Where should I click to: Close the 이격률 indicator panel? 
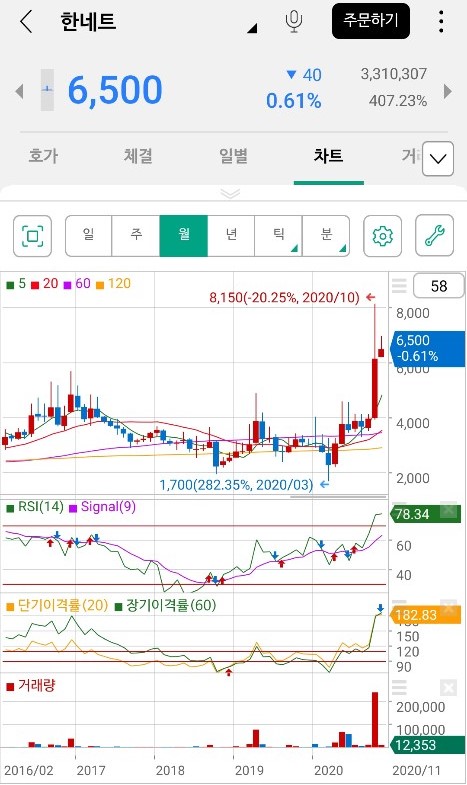pyautogui.click(x=448, y=608)
